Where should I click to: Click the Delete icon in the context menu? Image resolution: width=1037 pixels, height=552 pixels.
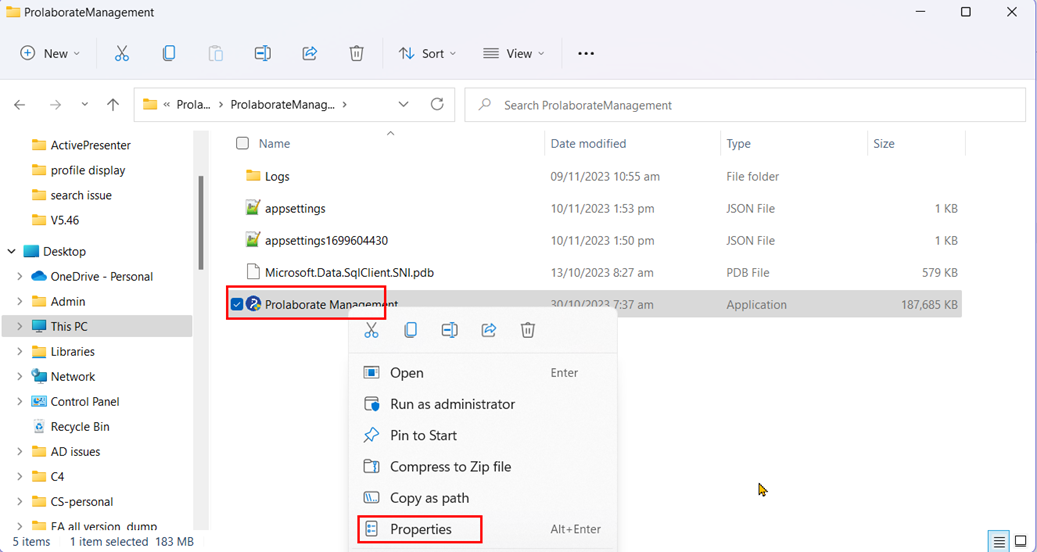(x=528, y=330)
